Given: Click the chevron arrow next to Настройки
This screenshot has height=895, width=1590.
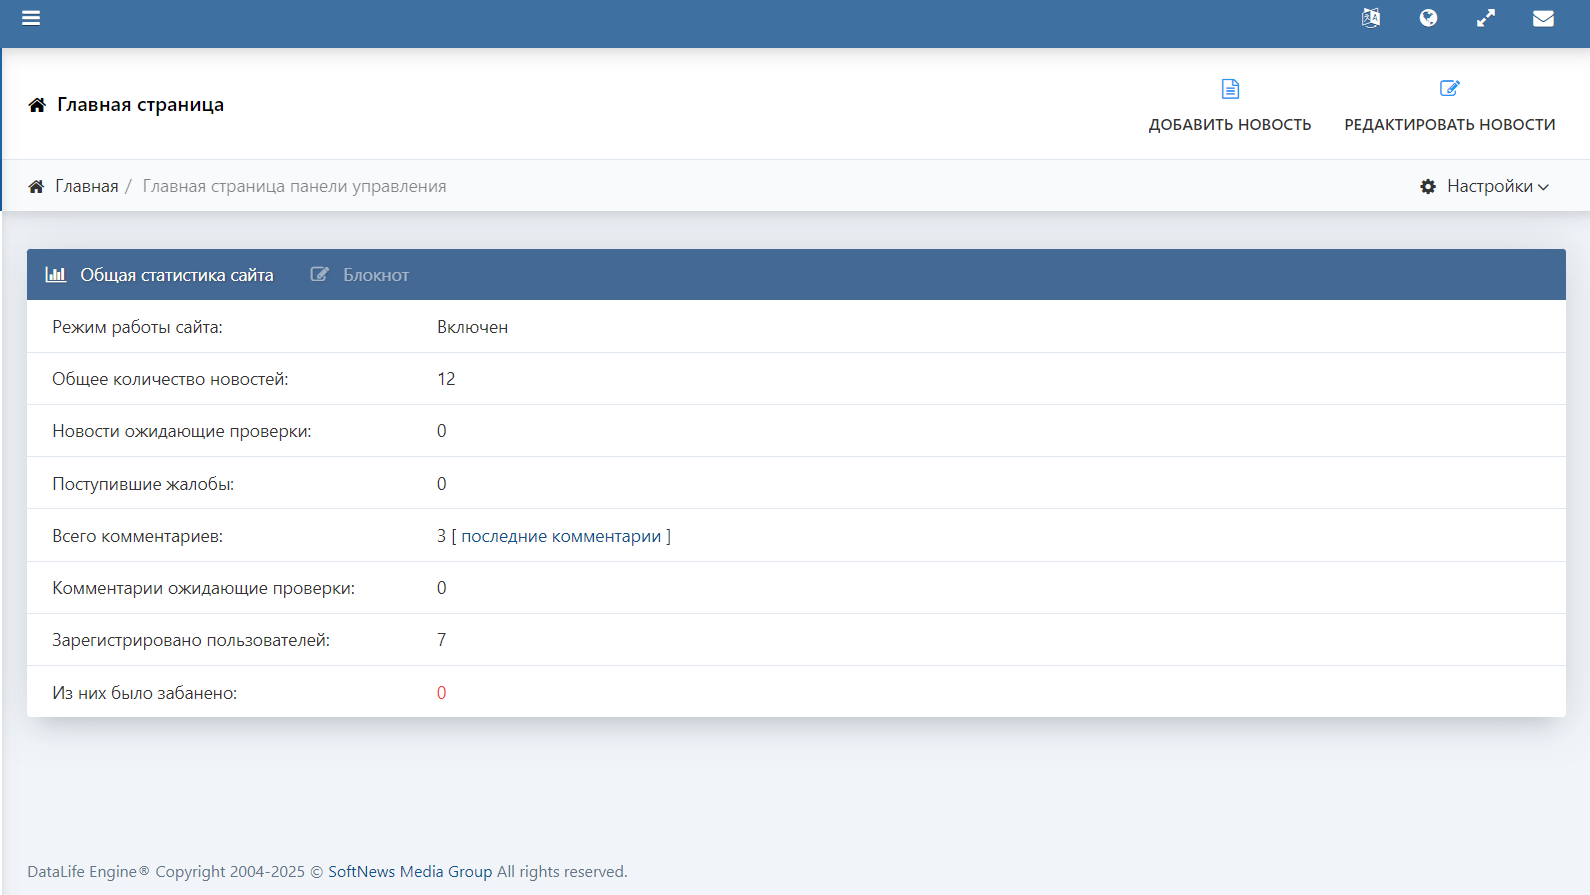Looking at the screenshot, I should (1543, 188).
